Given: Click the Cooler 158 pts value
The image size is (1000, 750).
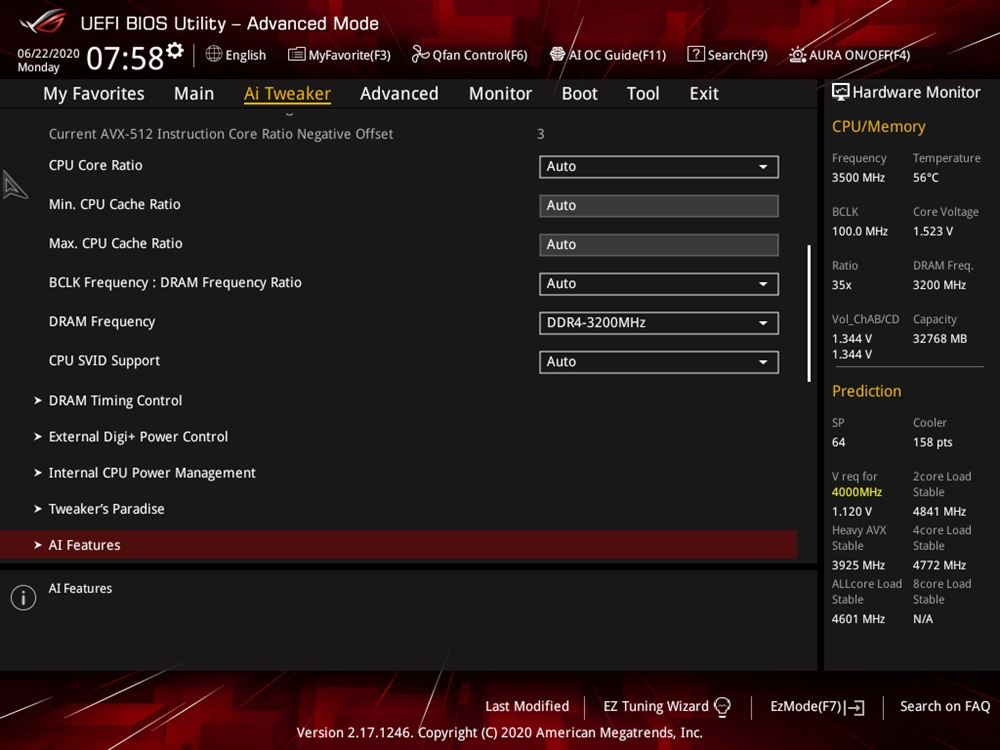Looking at the screenshot, I should 932,442.
